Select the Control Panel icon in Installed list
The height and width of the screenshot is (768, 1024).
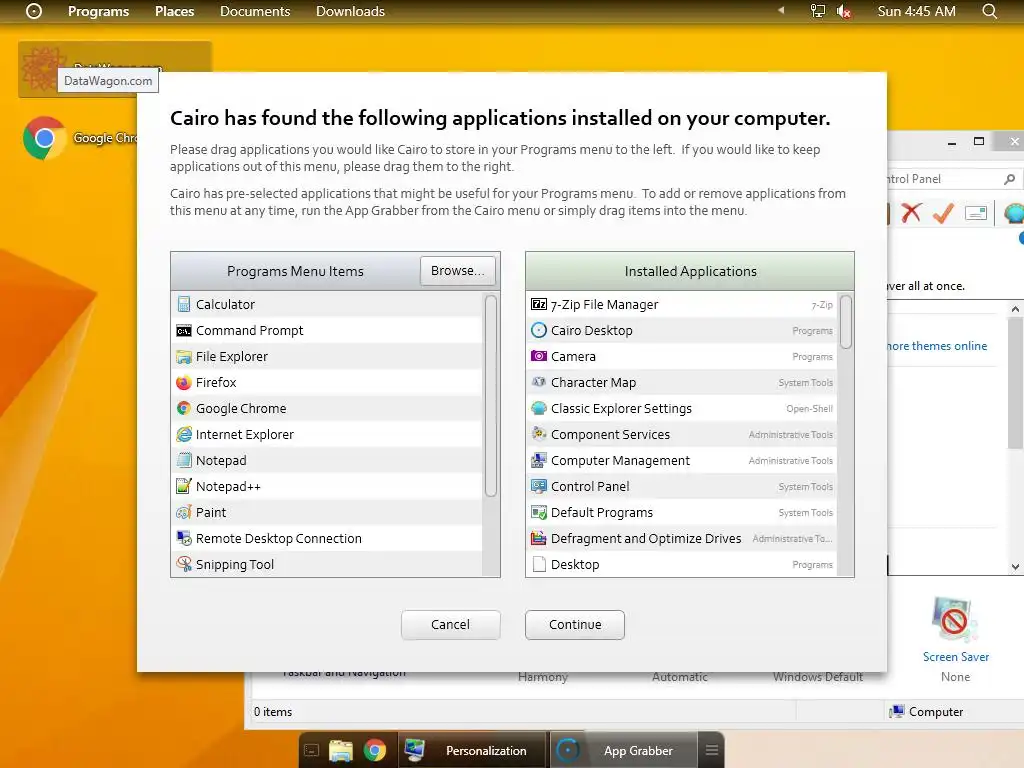[539, 486]
